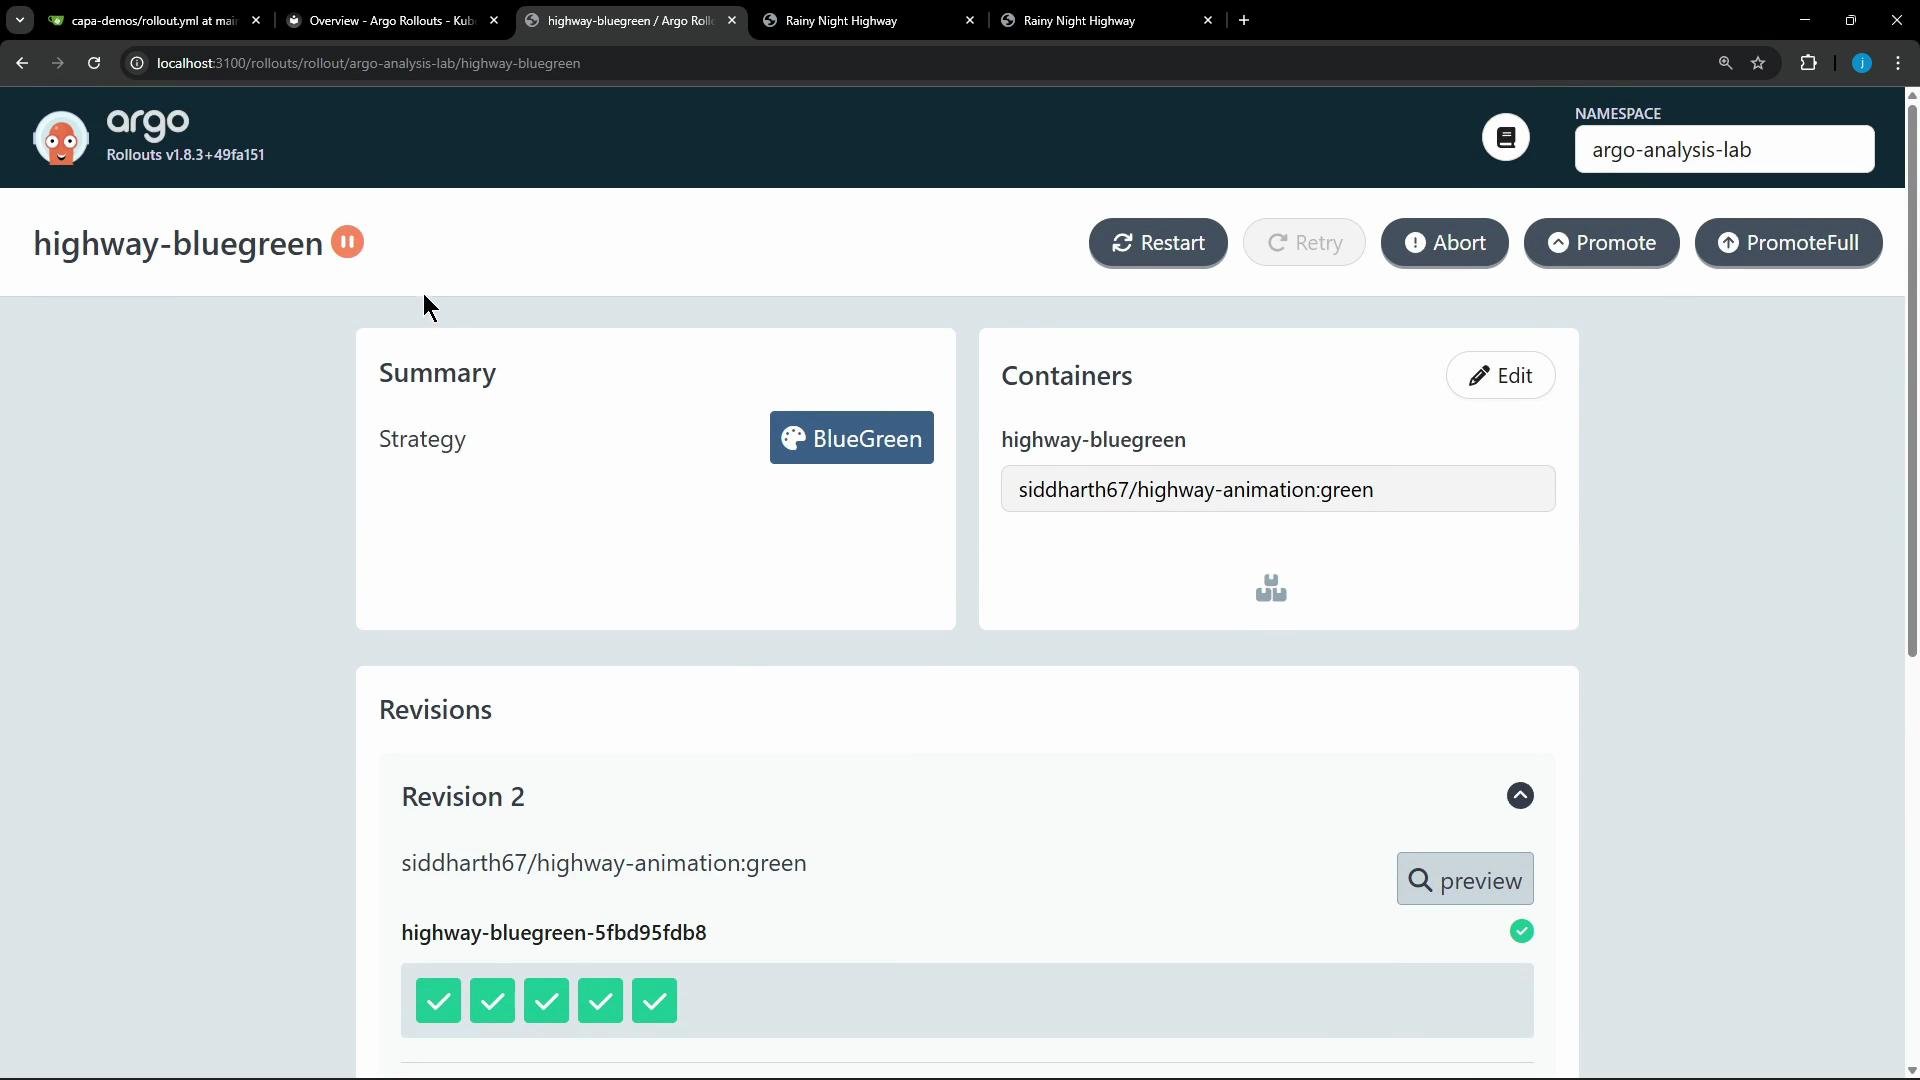This screenshot has width=1920, height=1080.
Task: Click replica set name highway-bluegreen-5fbd95fdb8
Action: tap(554, 932)
